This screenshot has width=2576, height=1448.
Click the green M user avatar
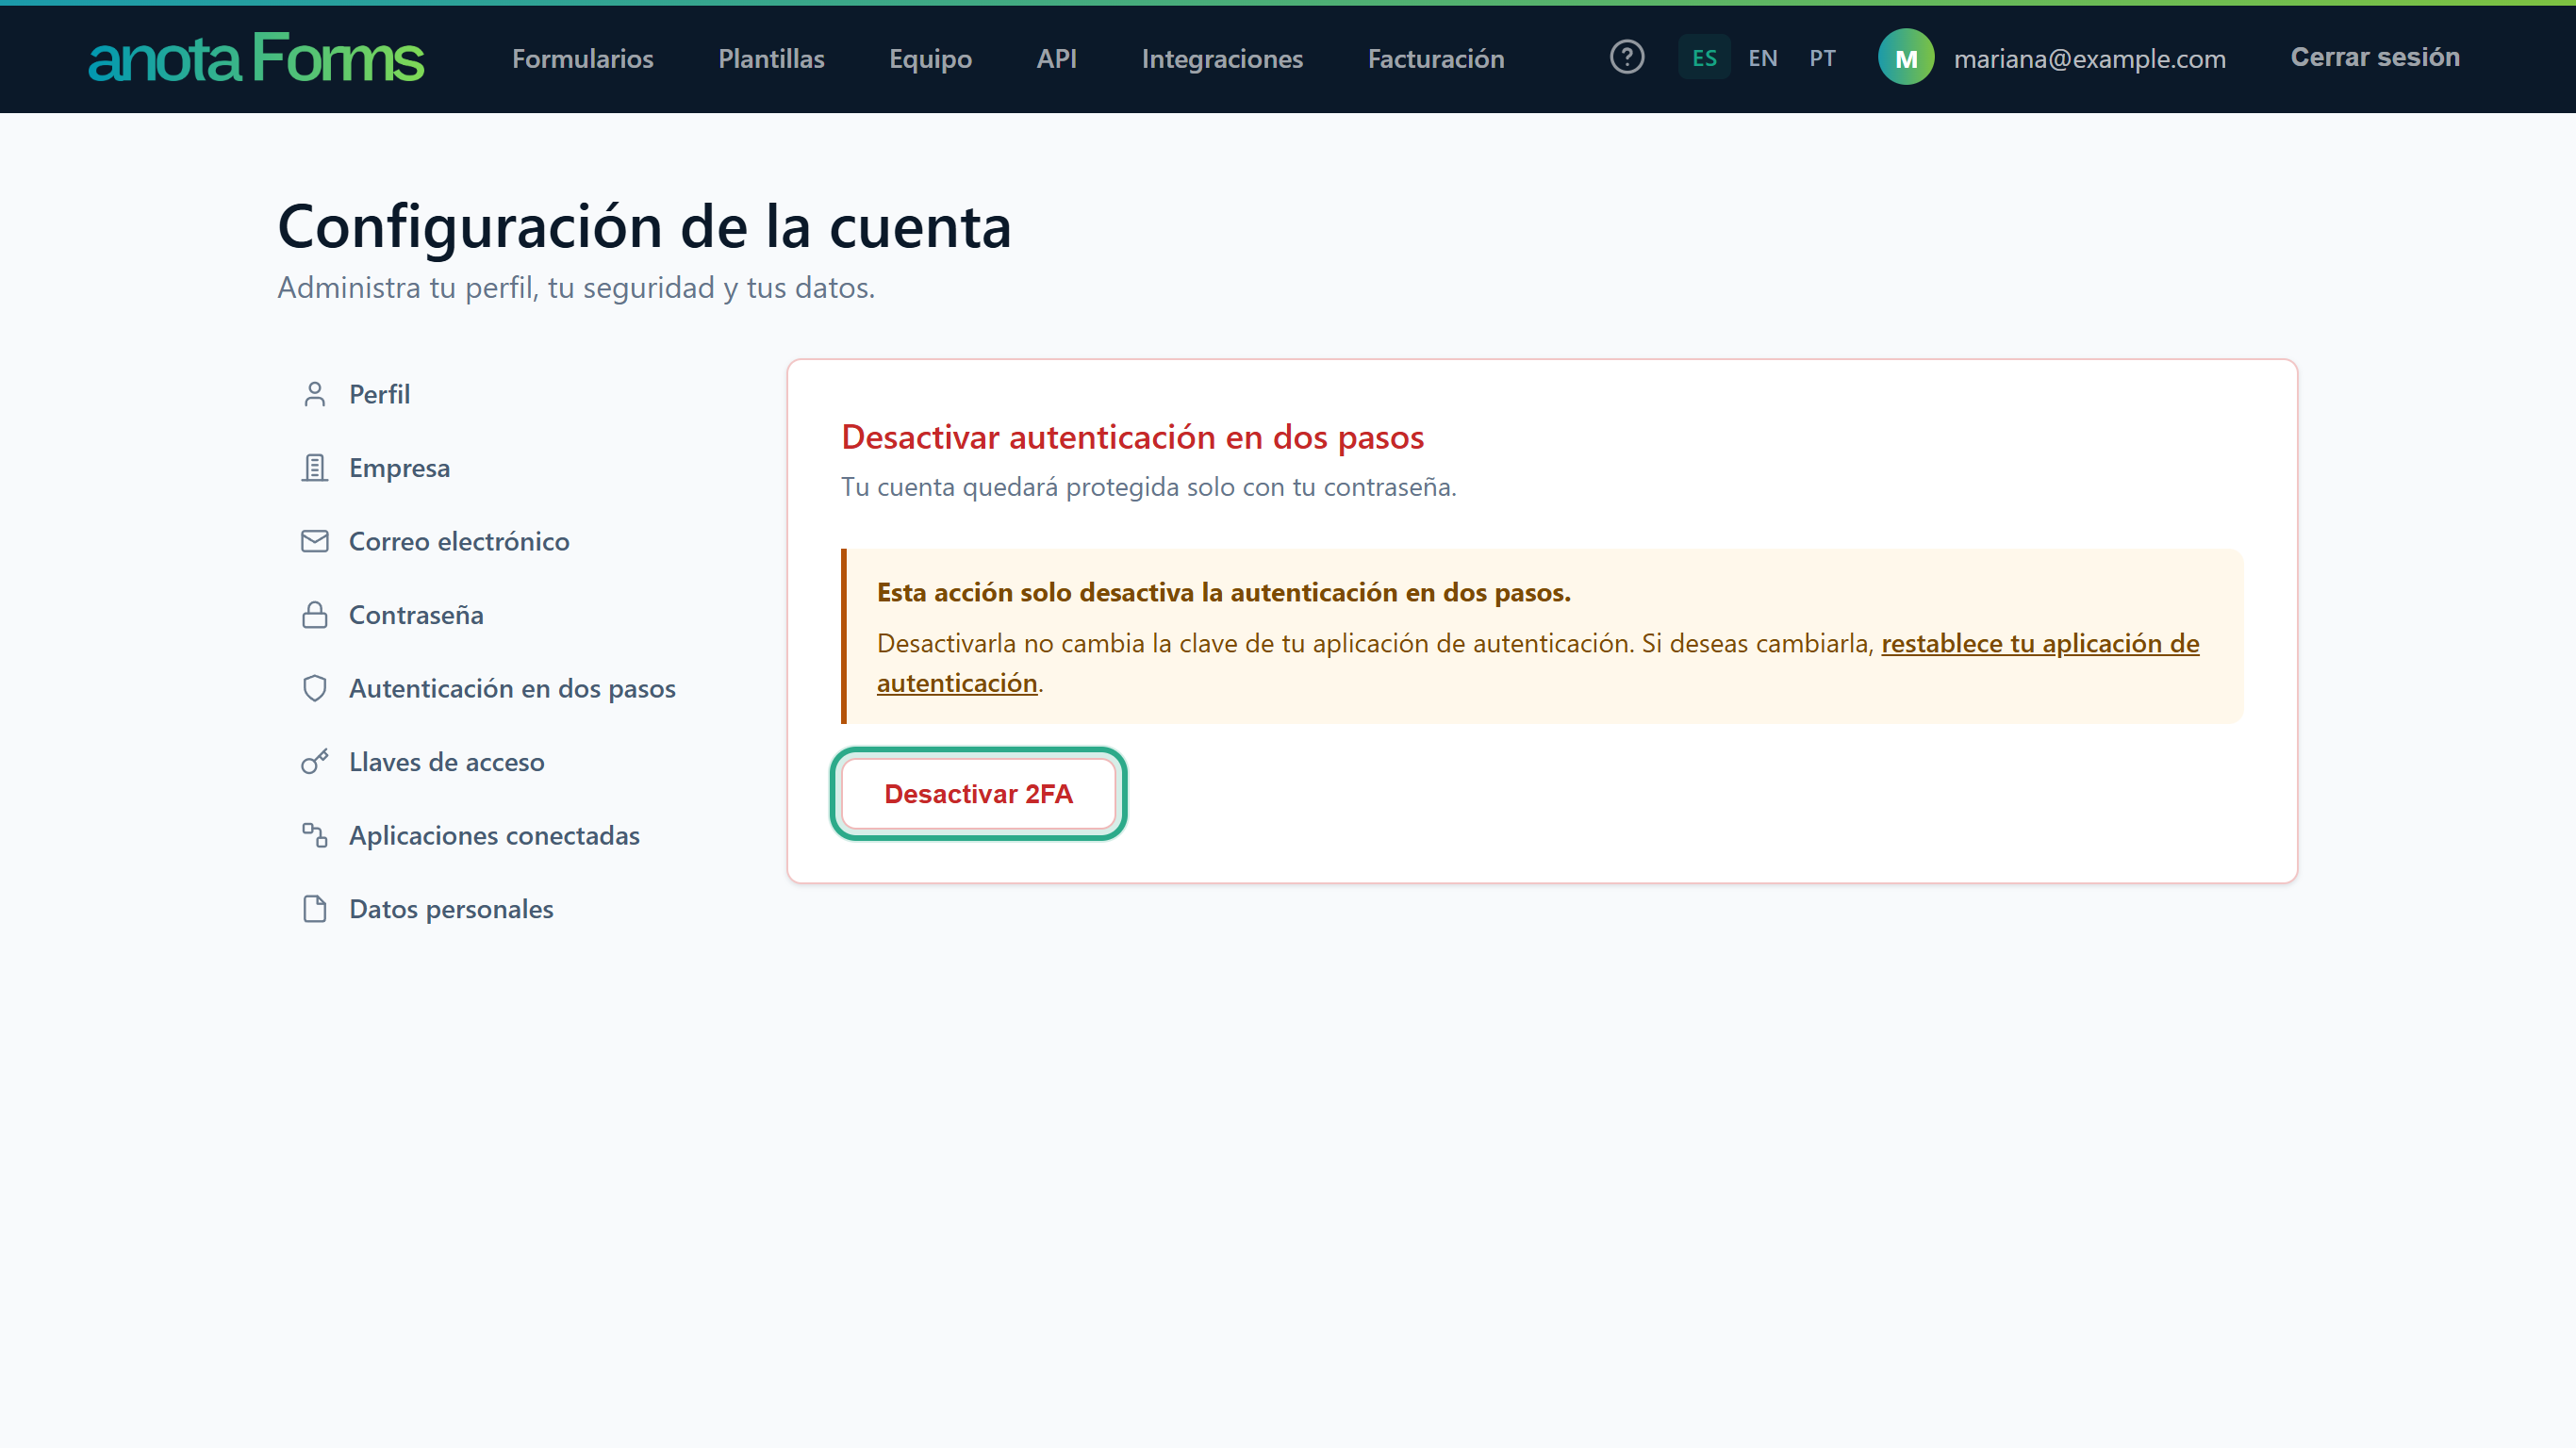tap(1905, 57)
